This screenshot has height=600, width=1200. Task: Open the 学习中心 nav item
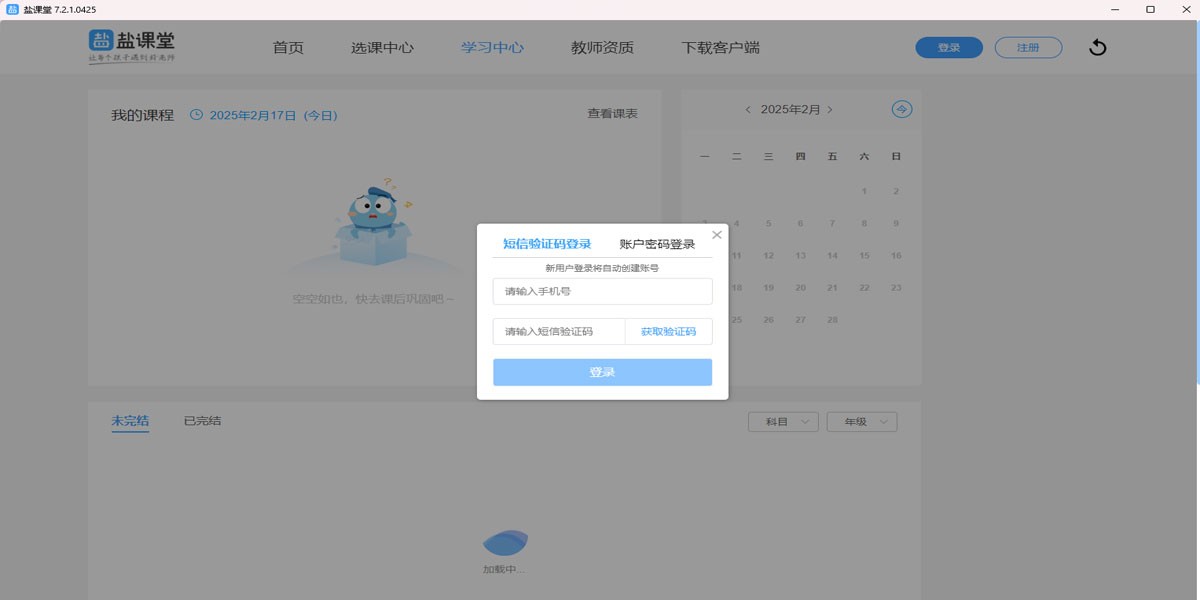click(x=492, y=47)
